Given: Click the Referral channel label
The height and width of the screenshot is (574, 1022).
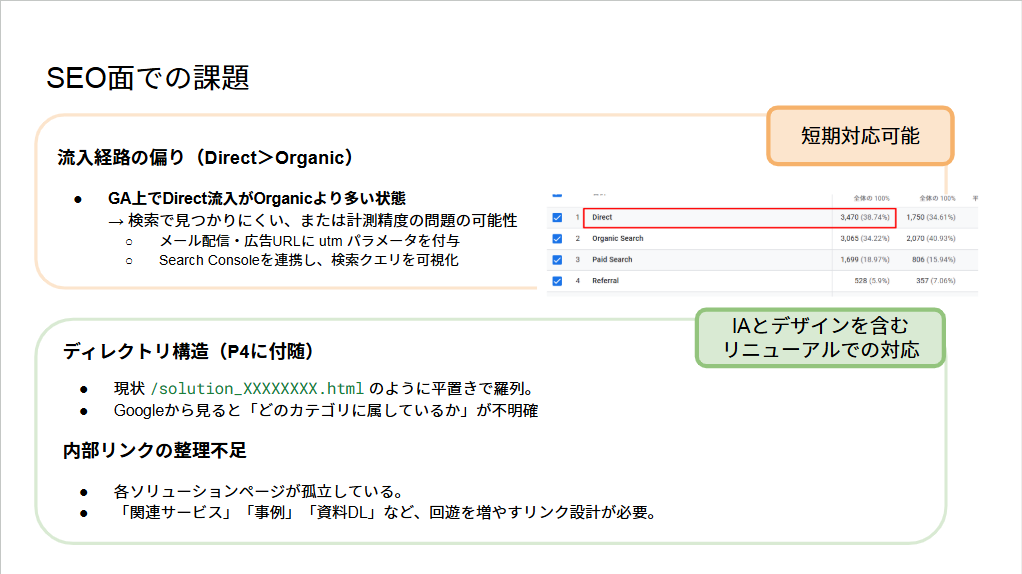Looking at the screenshot, I should pyautogui.click(x=605, y=281).
